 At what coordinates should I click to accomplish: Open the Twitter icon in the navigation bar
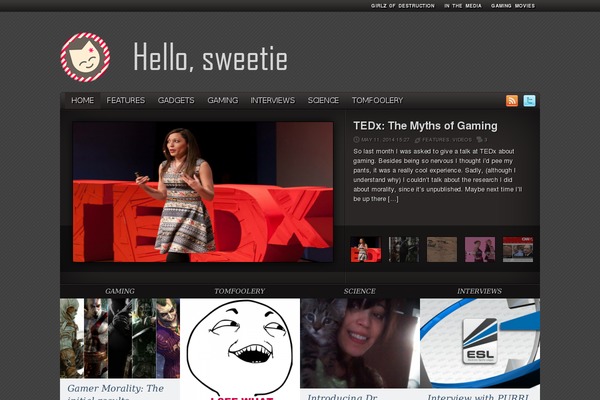[x=529, y=101]
